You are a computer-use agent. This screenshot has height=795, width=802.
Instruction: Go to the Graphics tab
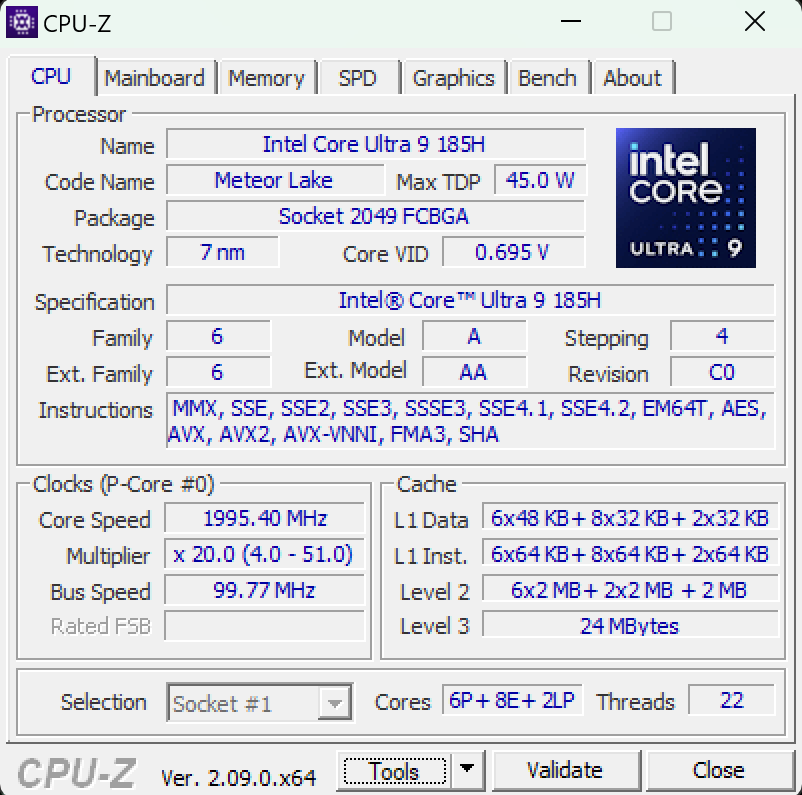454,77
